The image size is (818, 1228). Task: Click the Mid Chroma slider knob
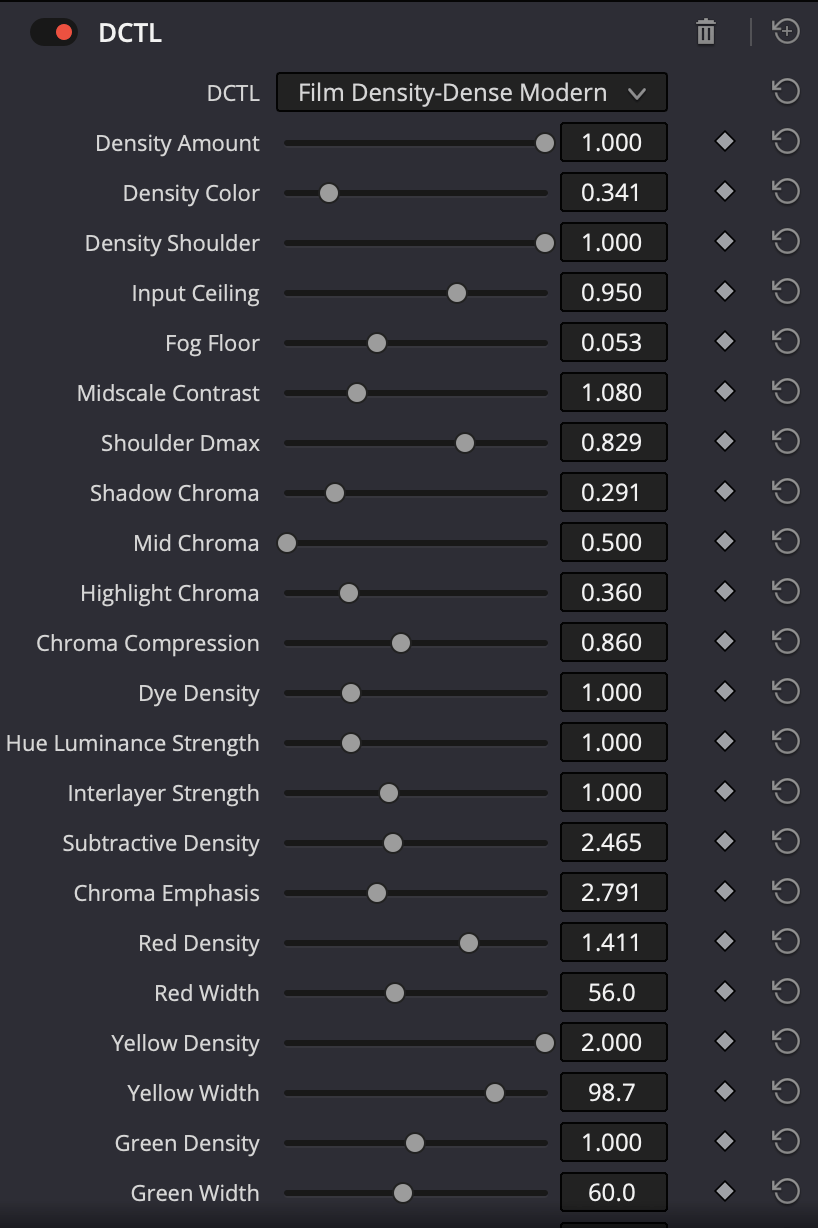287,543
